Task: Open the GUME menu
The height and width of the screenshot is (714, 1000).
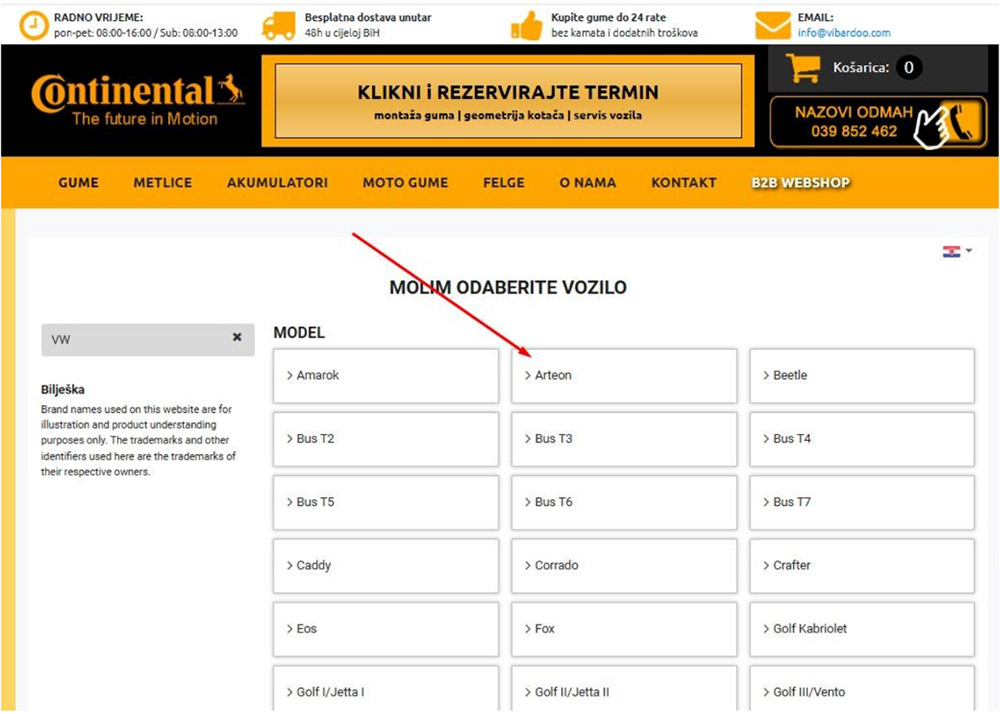Action: pyautogui.click(x=78, y=182)
